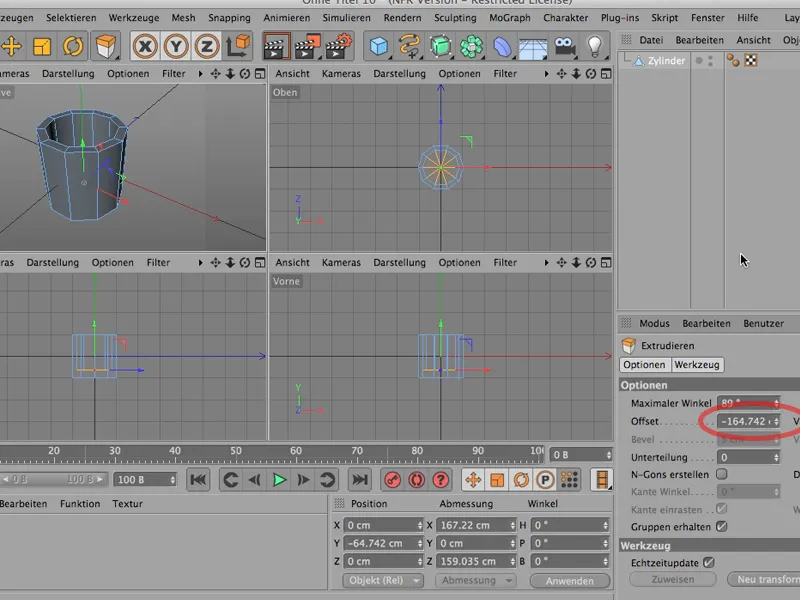The image size is (800, 600).
Task: Select the Move tool
Action: [11, 46]
